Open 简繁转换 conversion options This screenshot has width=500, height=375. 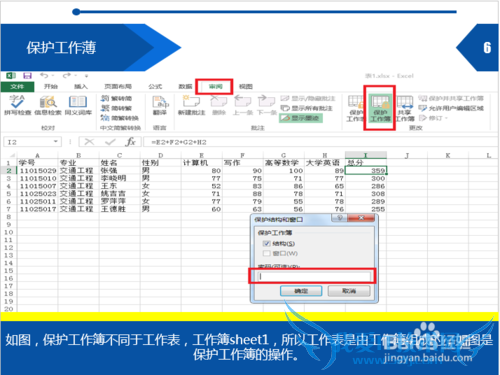coord(120,118)
